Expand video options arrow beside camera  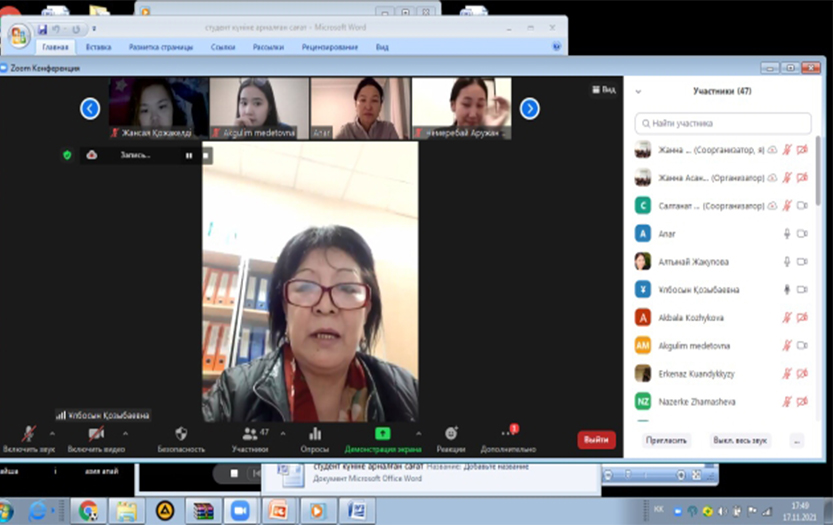click(x=125, y=433)
